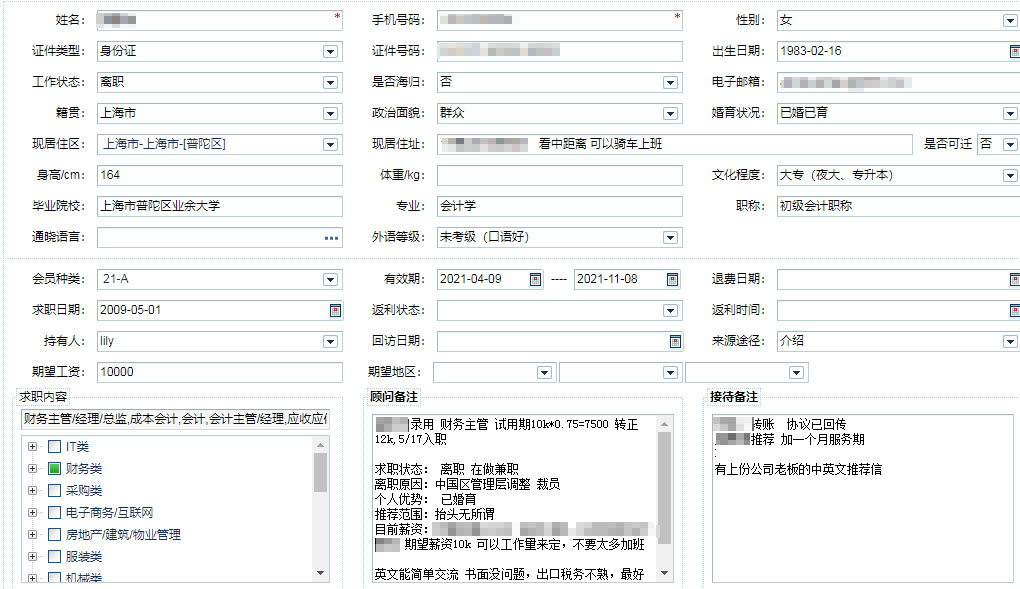
Task: Select the 服装类 tree item label
Action: pyautogui.click(x=84, y=556)
